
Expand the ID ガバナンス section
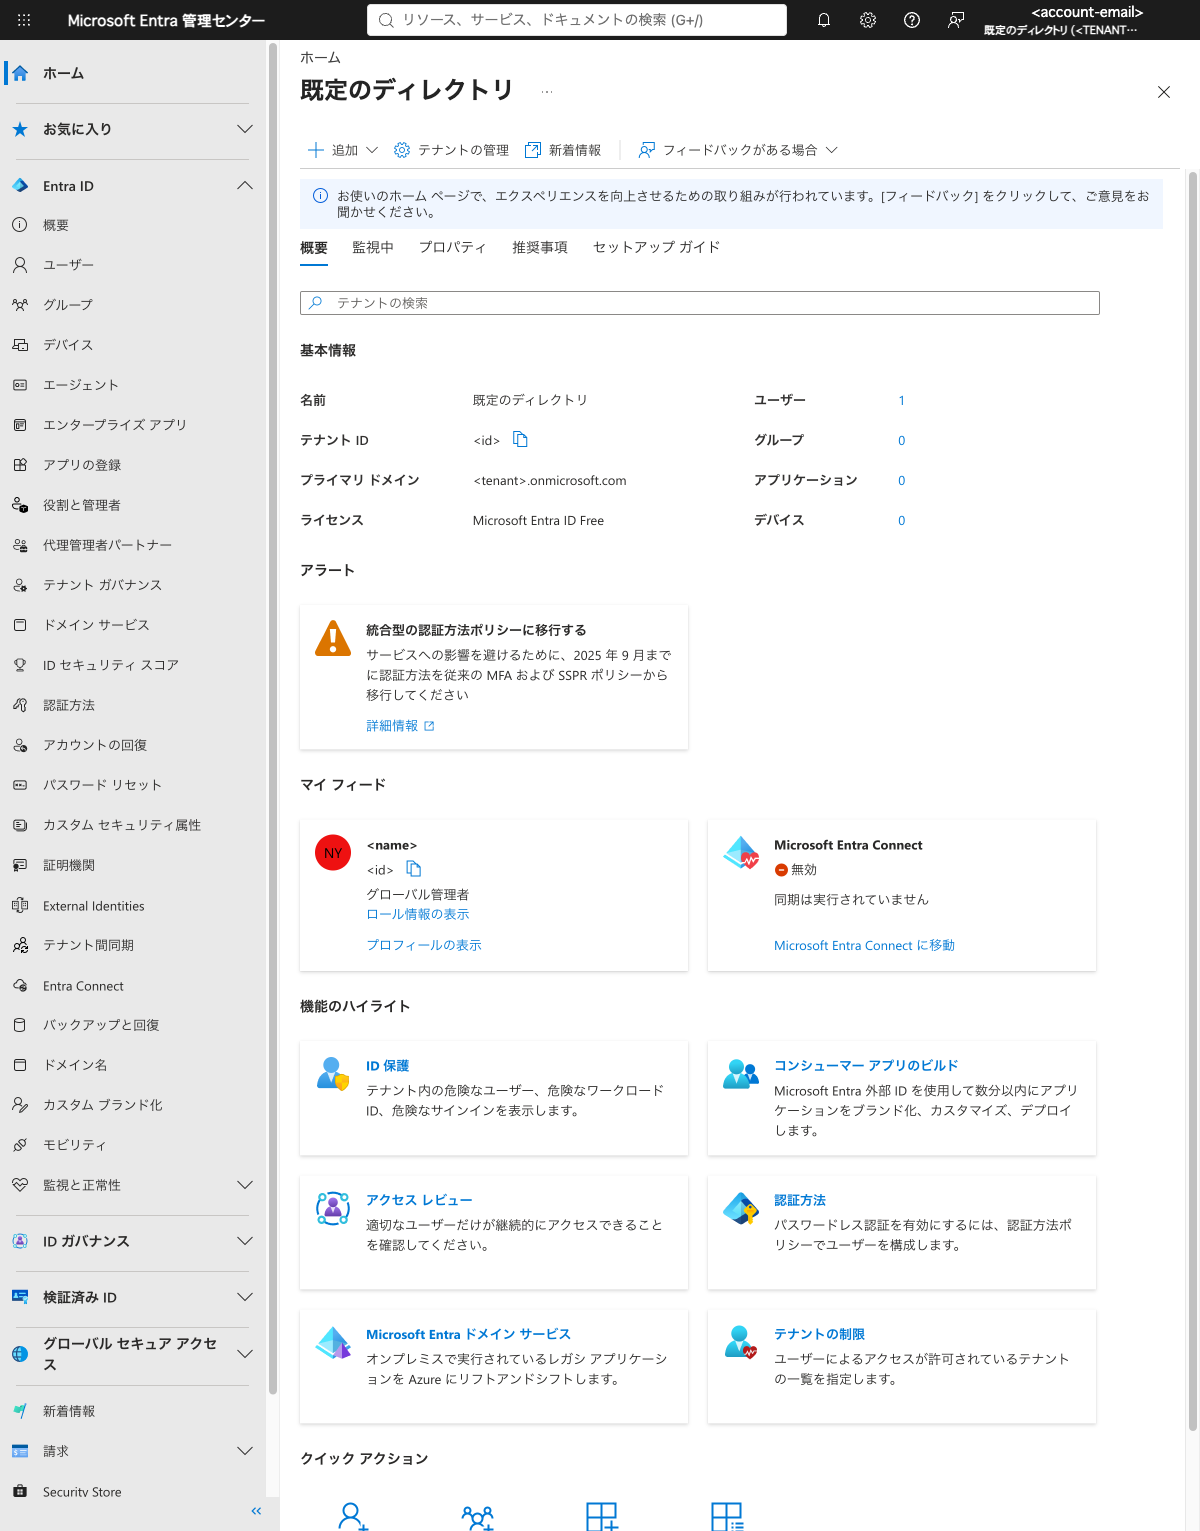point(245,1241)
